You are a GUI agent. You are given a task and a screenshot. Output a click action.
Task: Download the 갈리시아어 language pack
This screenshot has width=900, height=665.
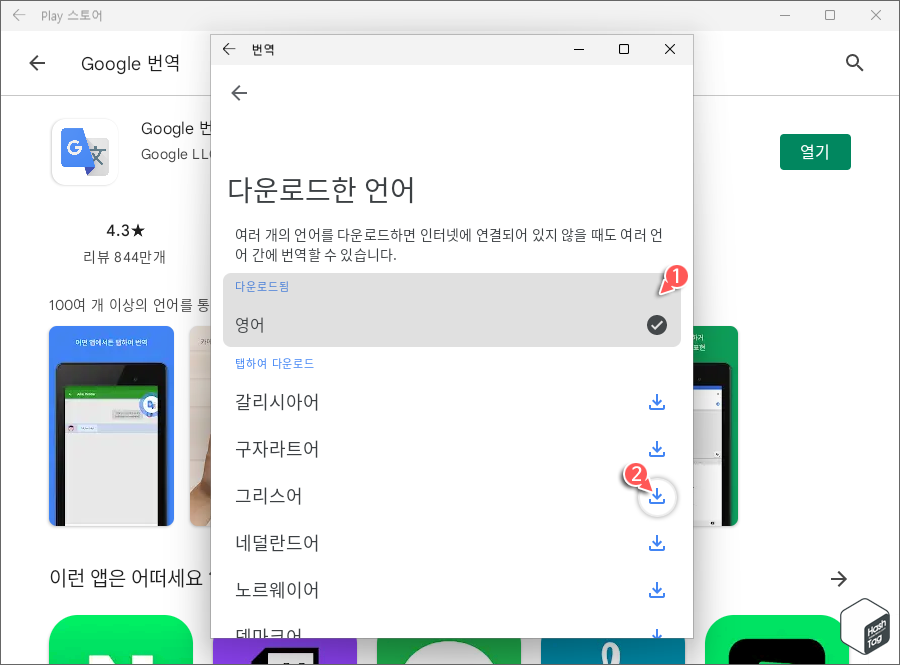tap(657, 402)
